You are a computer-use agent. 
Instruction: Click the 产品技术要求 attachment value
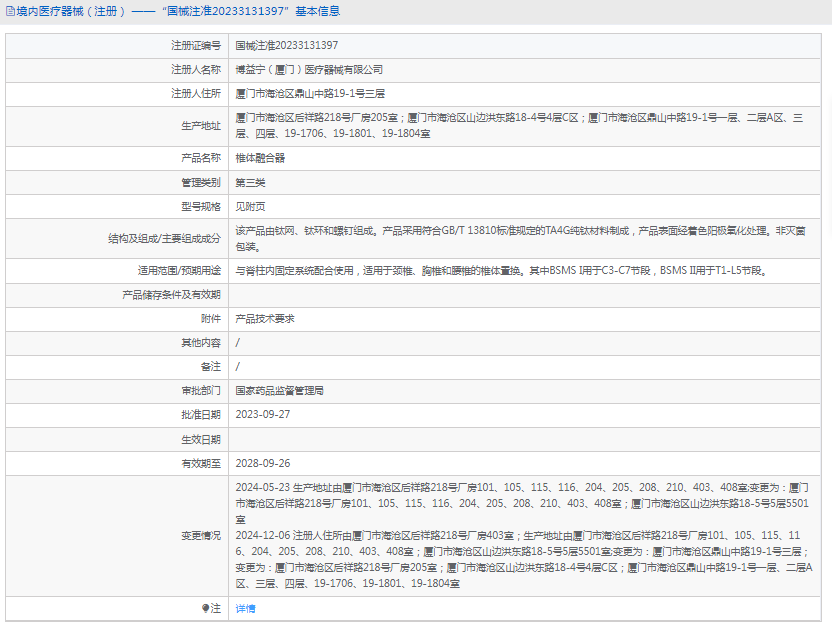tap(265, 319)
